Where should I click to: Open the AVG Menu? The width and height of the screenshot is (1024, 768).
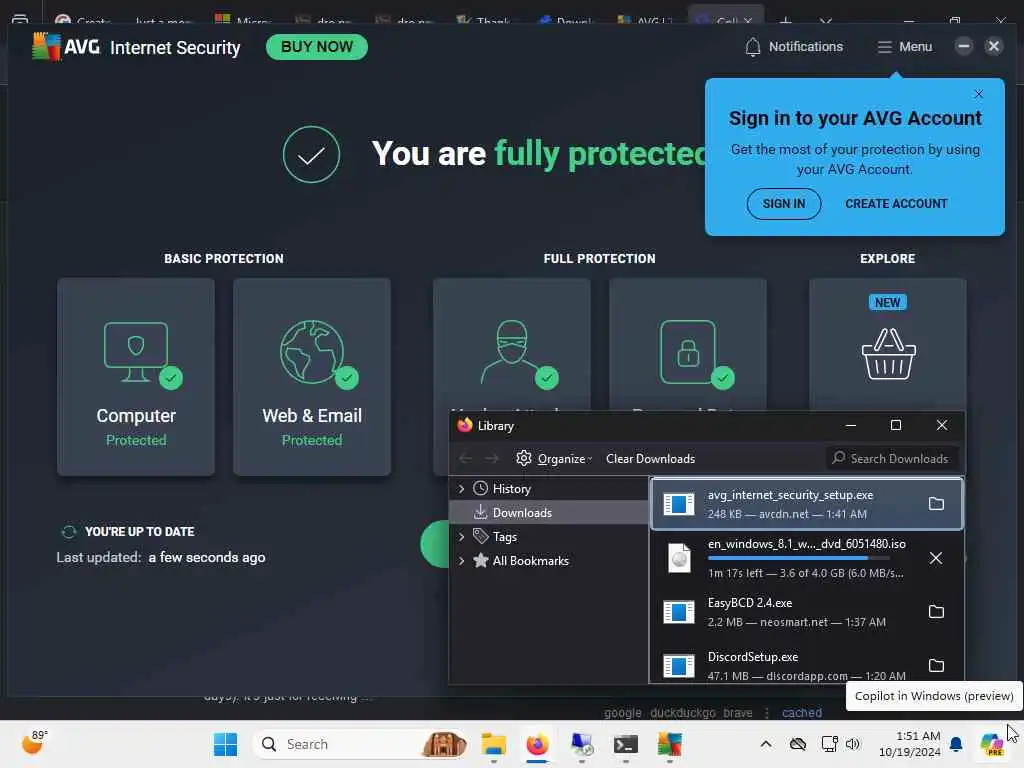[x=904, y=47]
